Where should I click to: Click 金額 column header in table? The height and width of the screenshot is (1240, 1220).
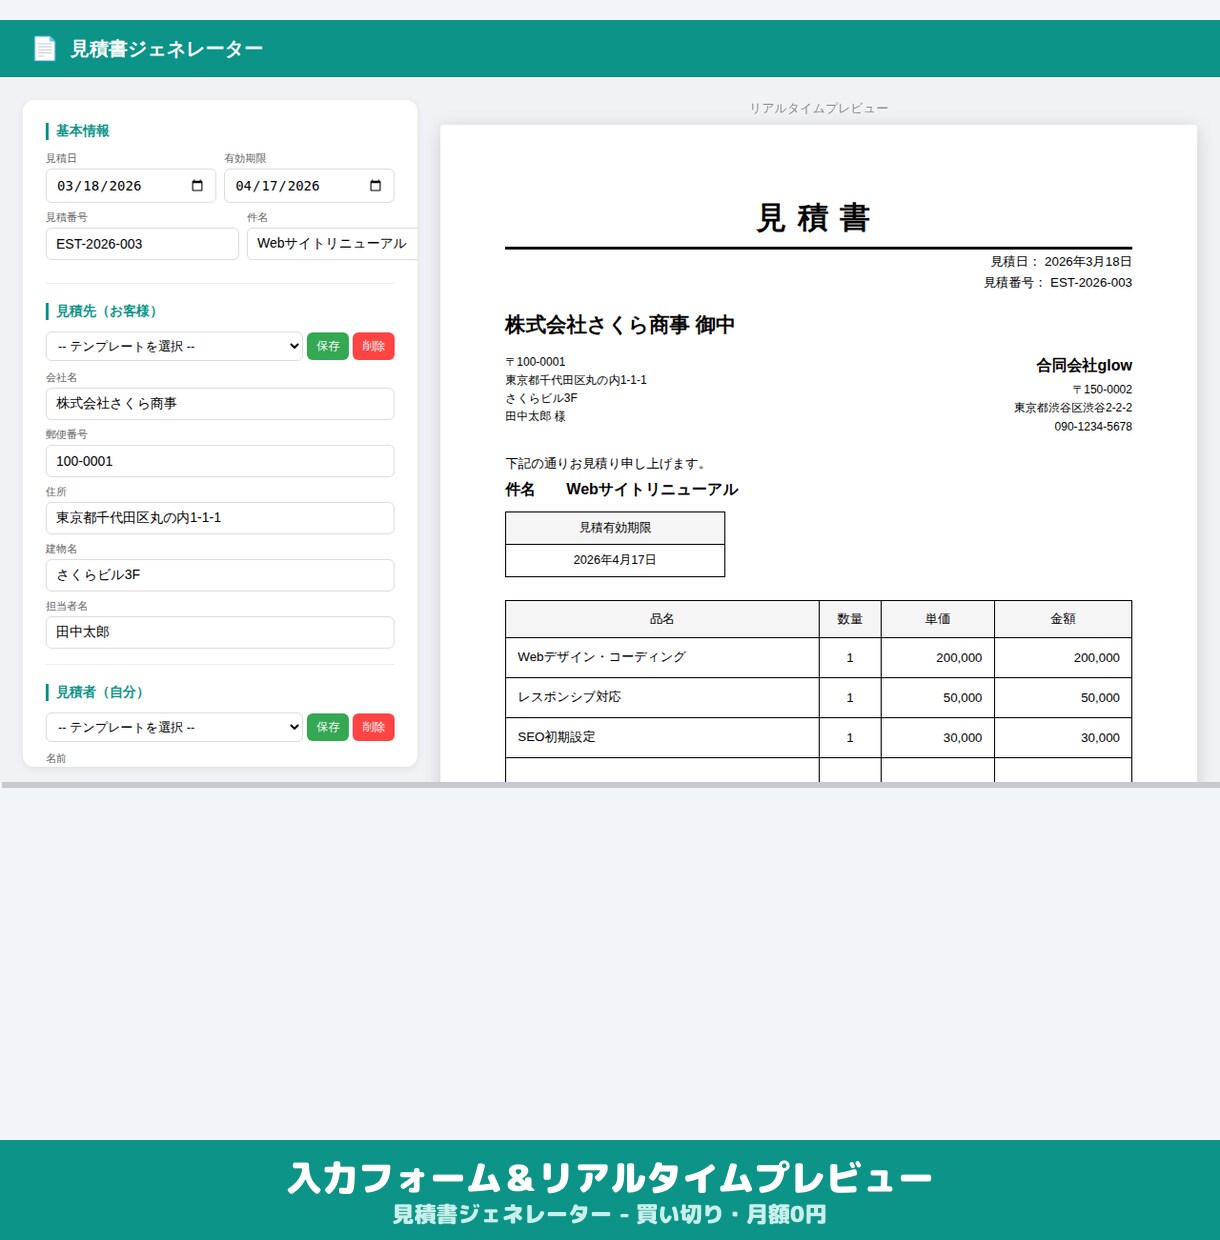point(1063,619)
